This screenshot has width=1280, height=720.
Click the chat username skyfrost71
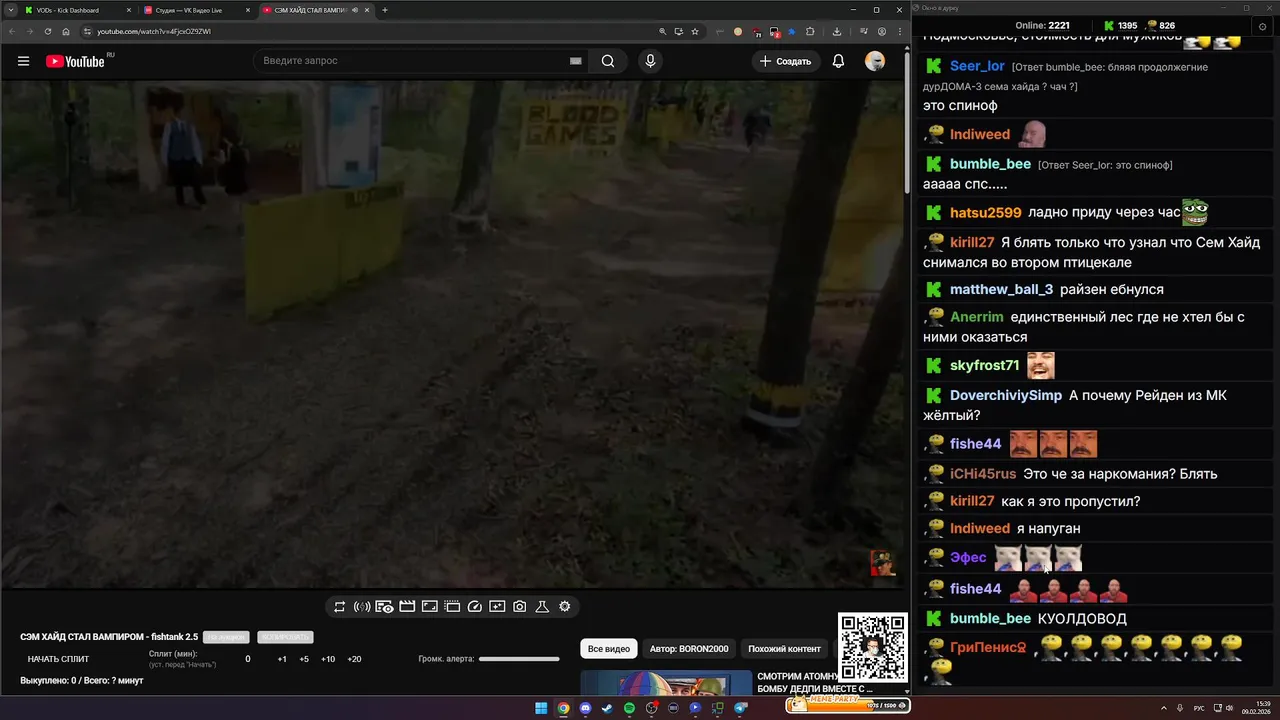(x=984, y=365)
